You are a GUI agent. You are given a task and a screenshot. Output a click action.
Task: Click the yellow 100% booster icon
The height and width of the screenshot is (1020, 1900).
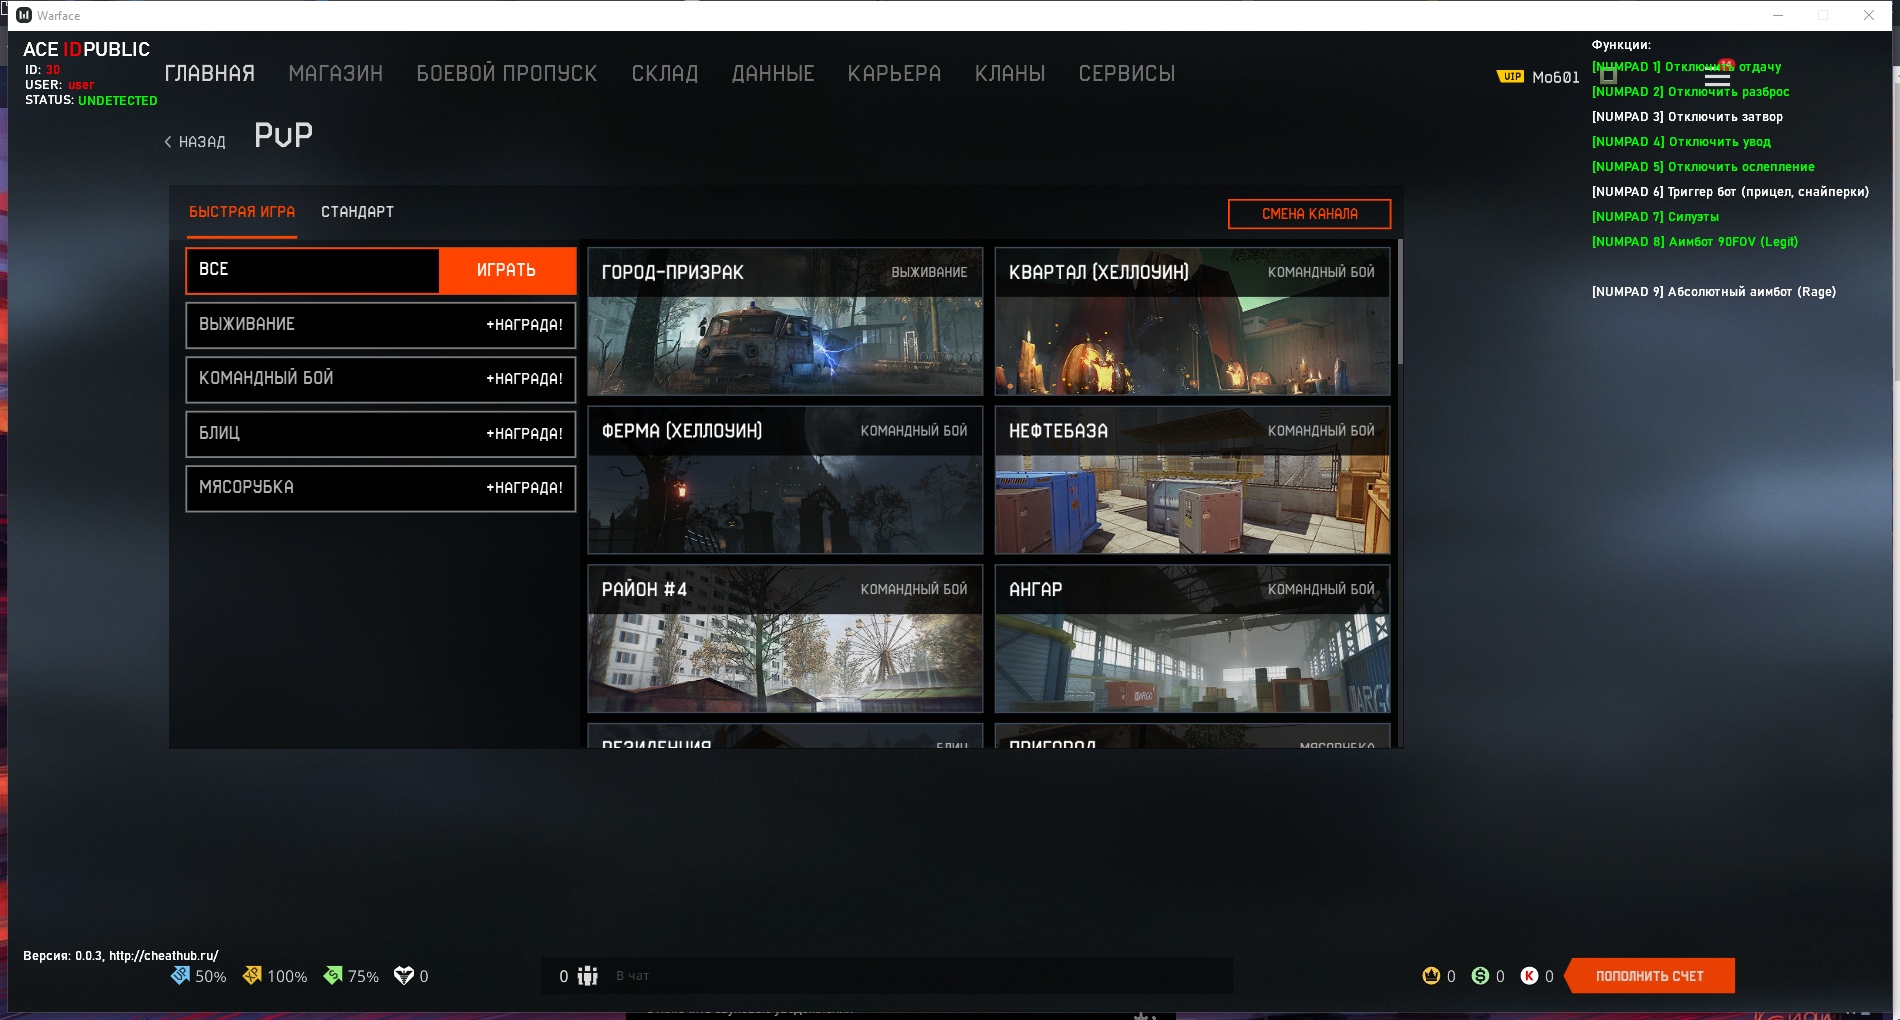(252, 975)
